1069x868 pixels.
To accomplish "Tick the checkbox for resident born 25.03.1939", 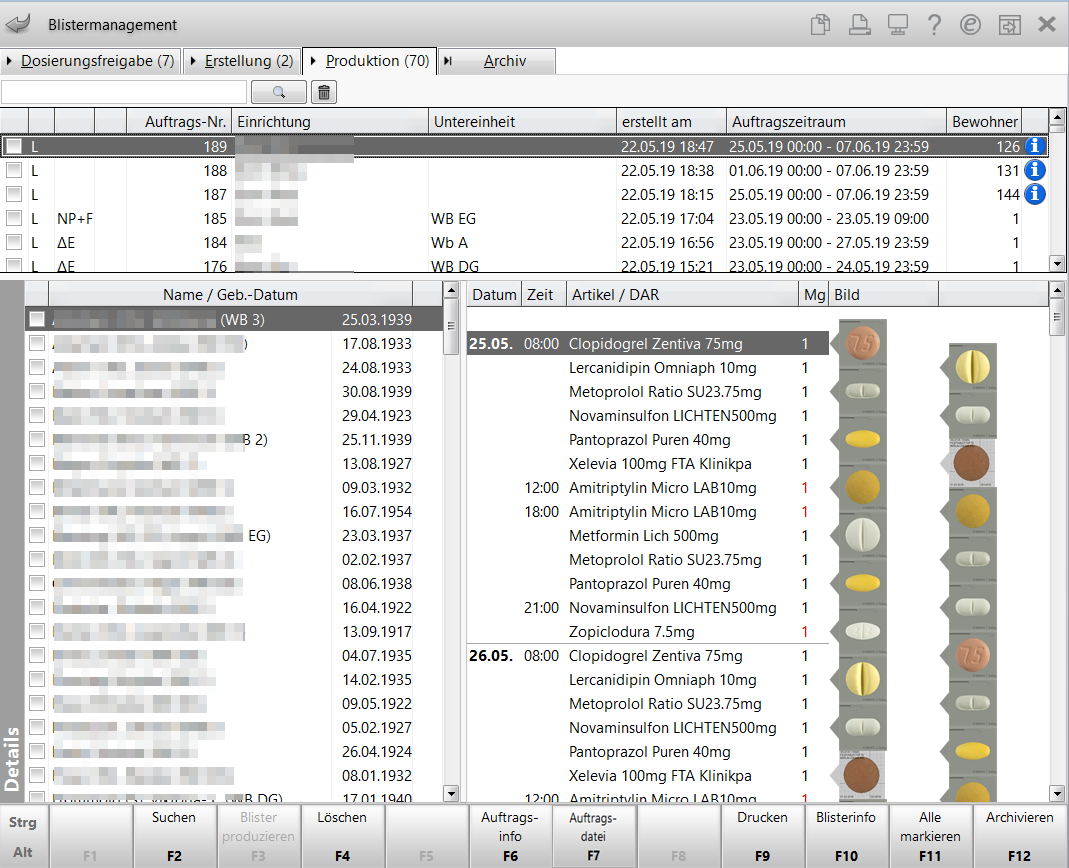I will click(37, 319).
